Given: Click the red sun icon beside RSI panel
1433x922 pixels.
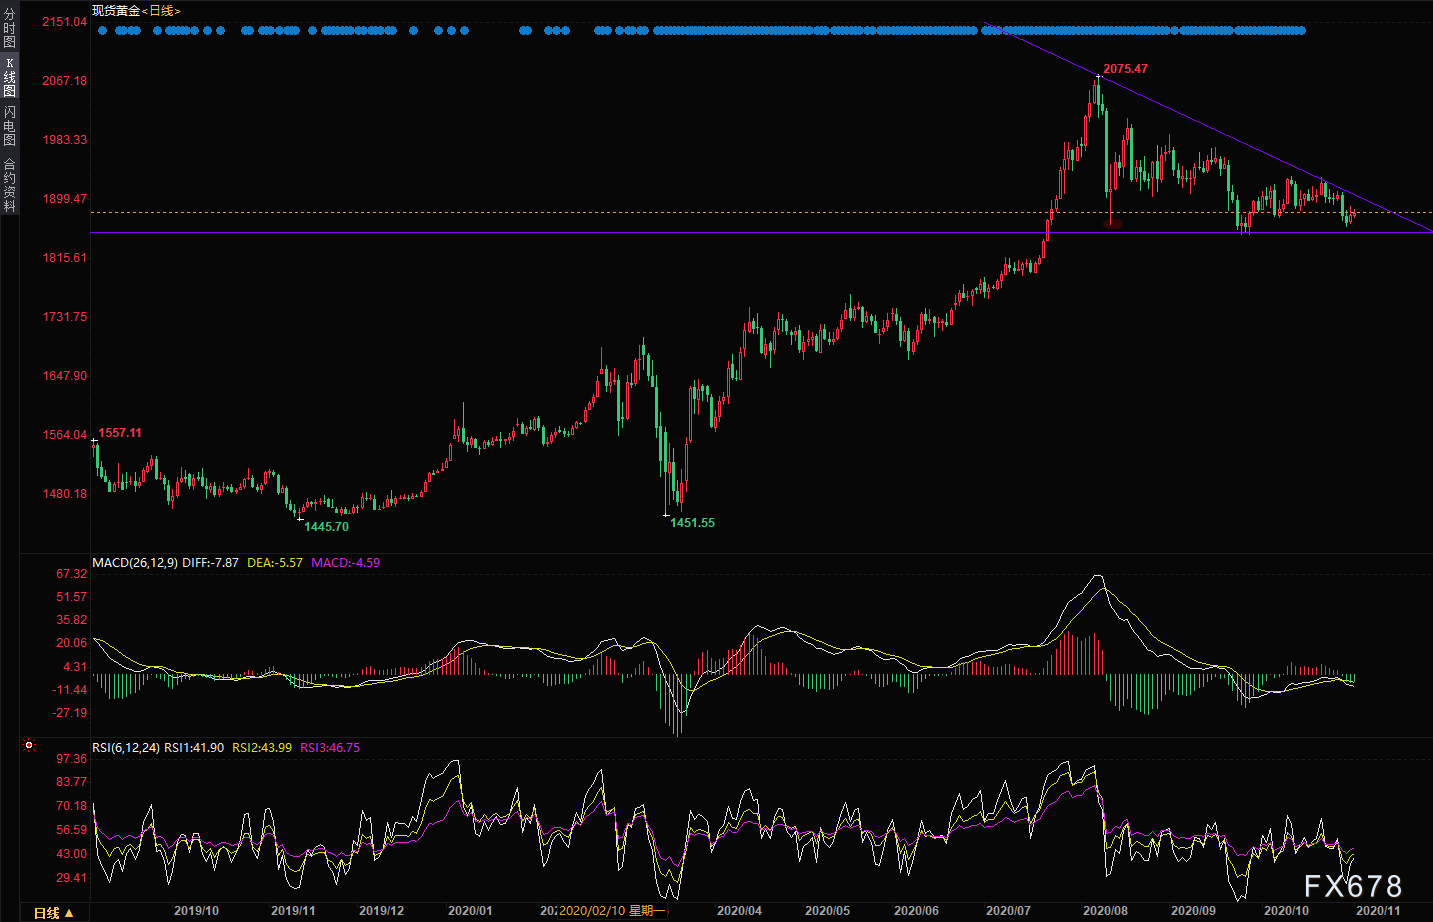Looking at the screenshot, I should pyautogui.click(x=29, y=745).
